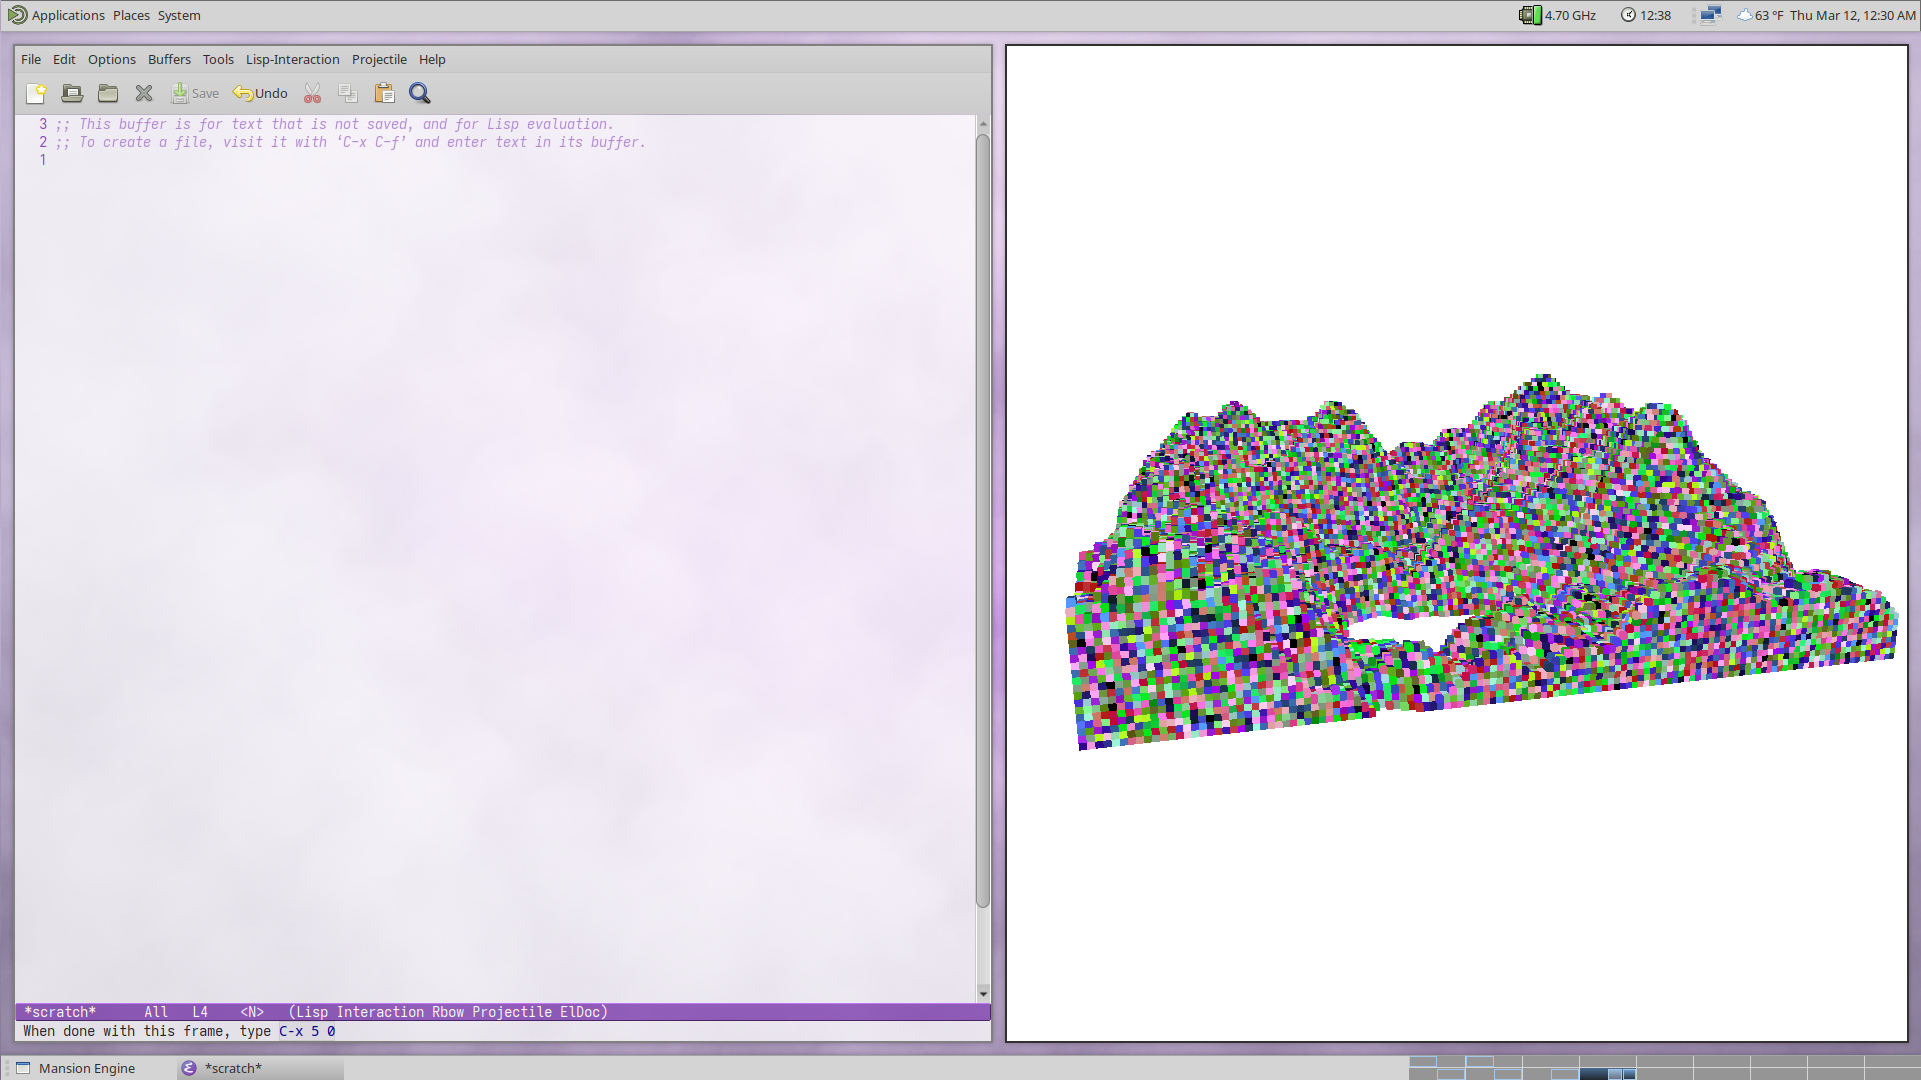The image size is (1921, 1080).
Task: Click the scrollbar down arrow in the editor
Action: [983, 992]
